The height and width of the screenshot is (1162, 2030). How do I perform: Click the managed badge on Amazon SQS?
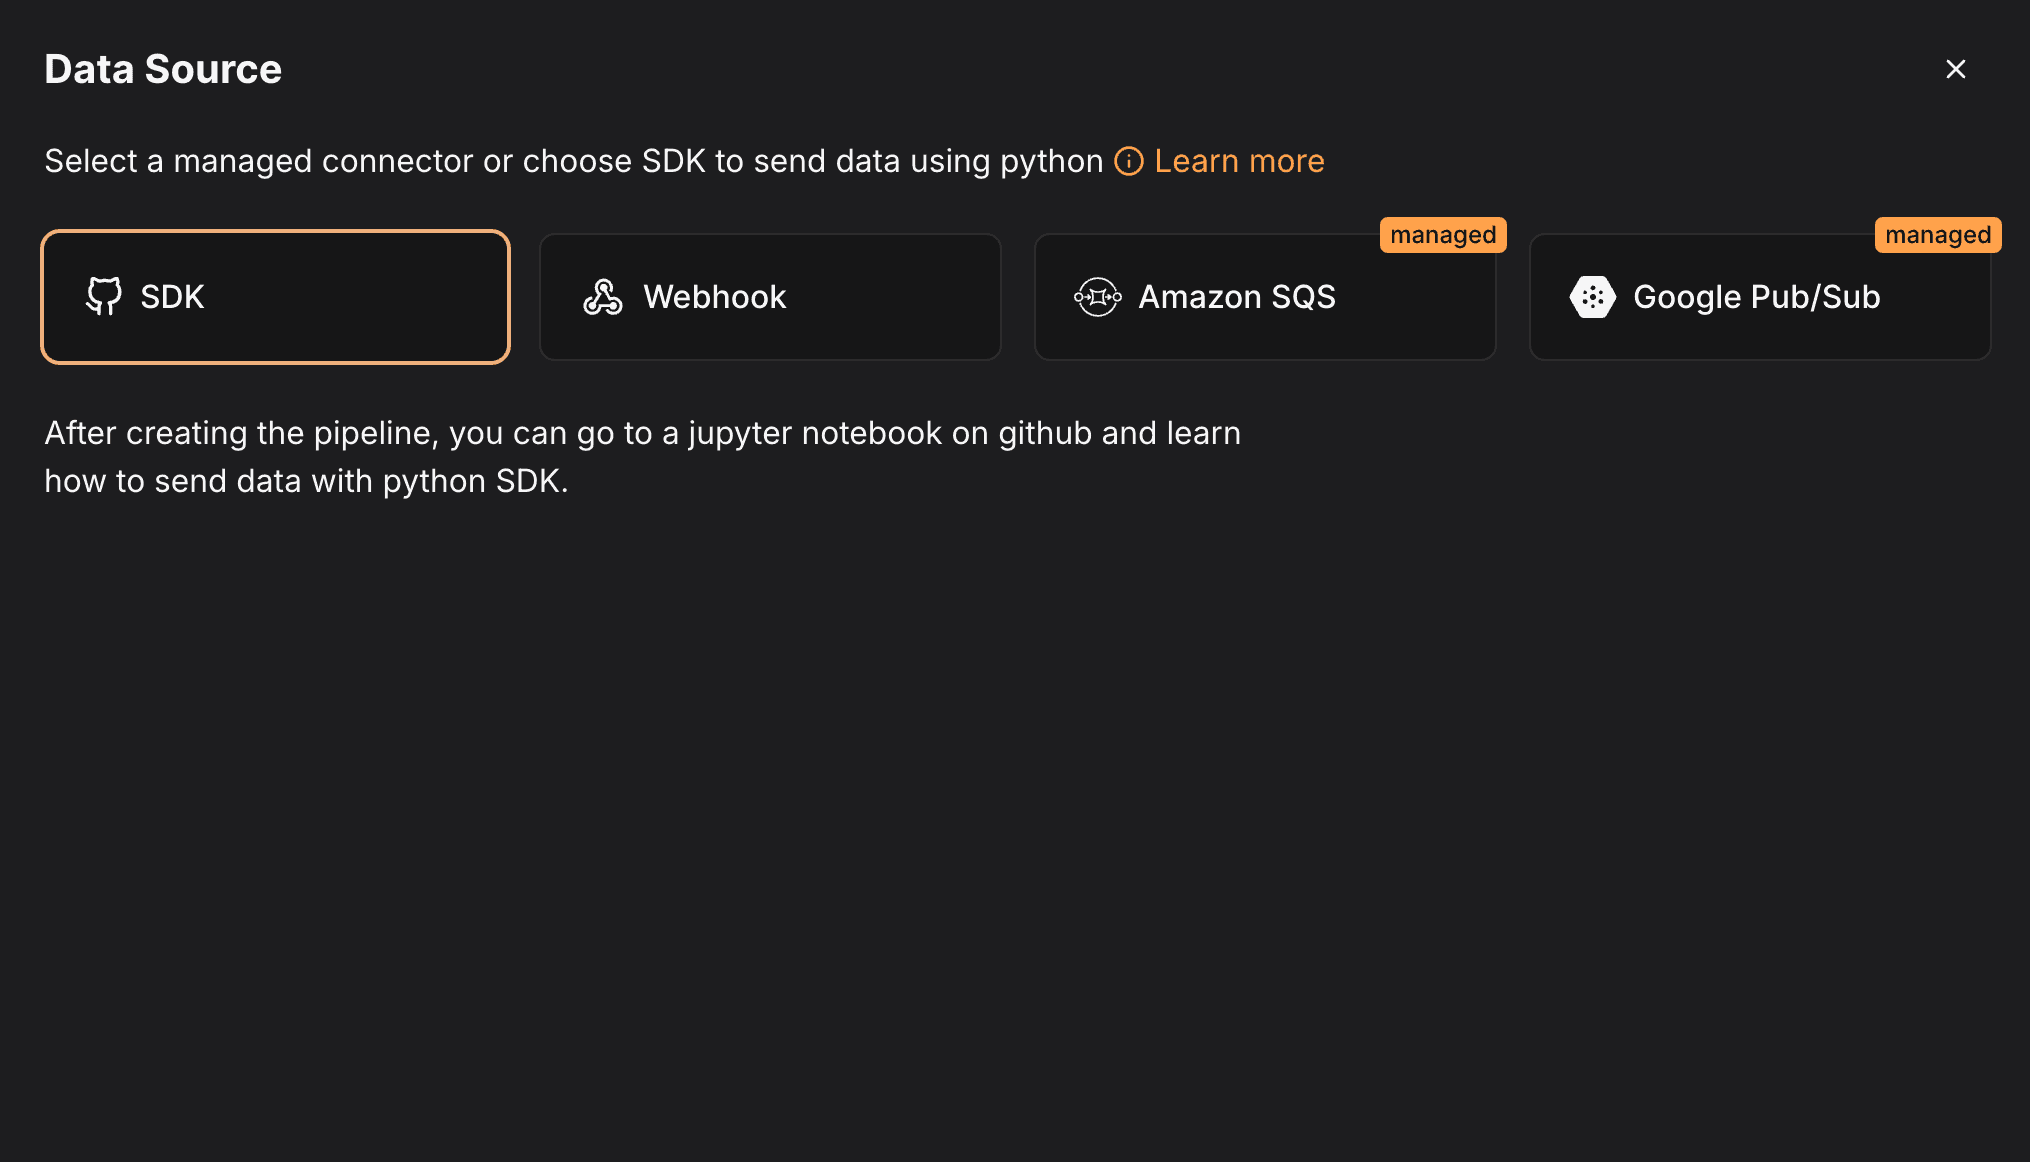click(1442, 235)
